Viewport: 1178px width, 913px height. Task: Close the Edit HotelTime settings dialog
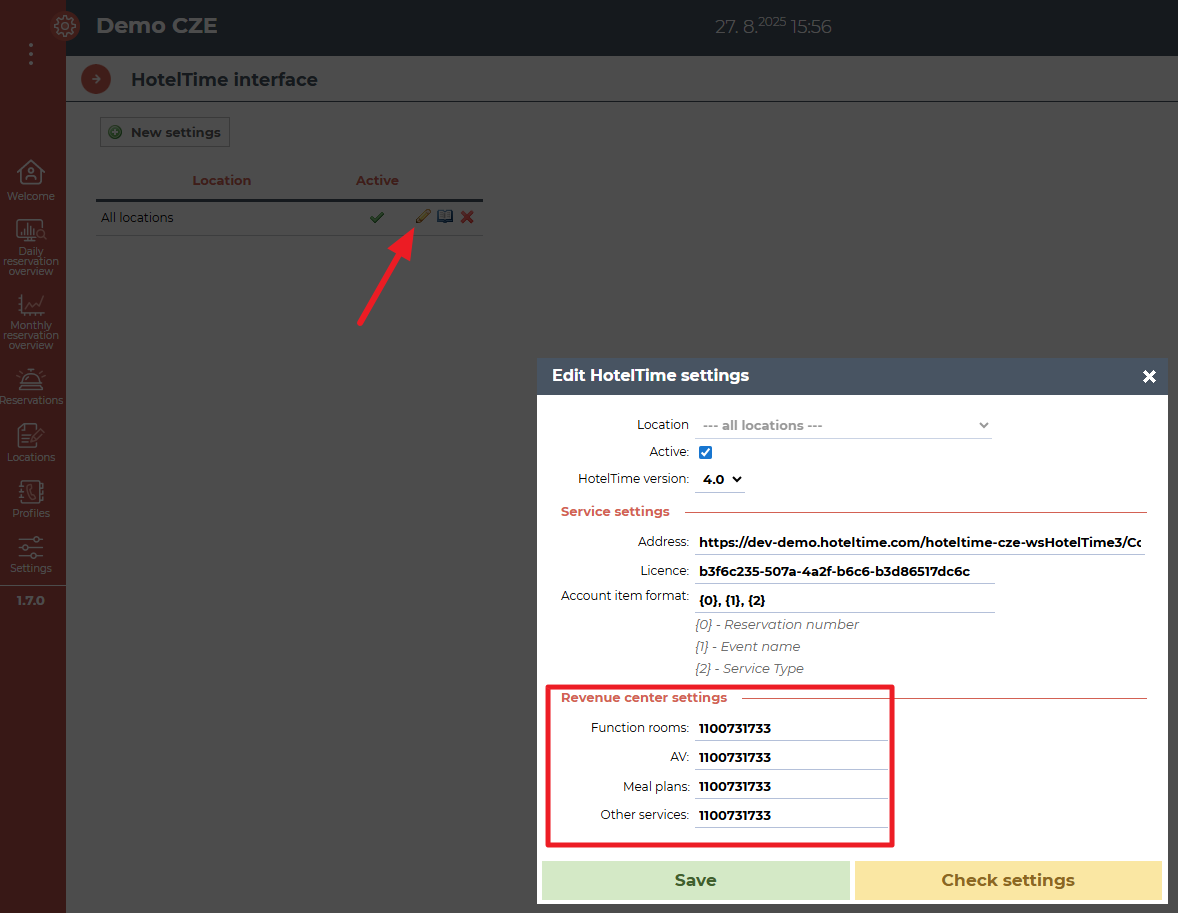pos(1149,376)
